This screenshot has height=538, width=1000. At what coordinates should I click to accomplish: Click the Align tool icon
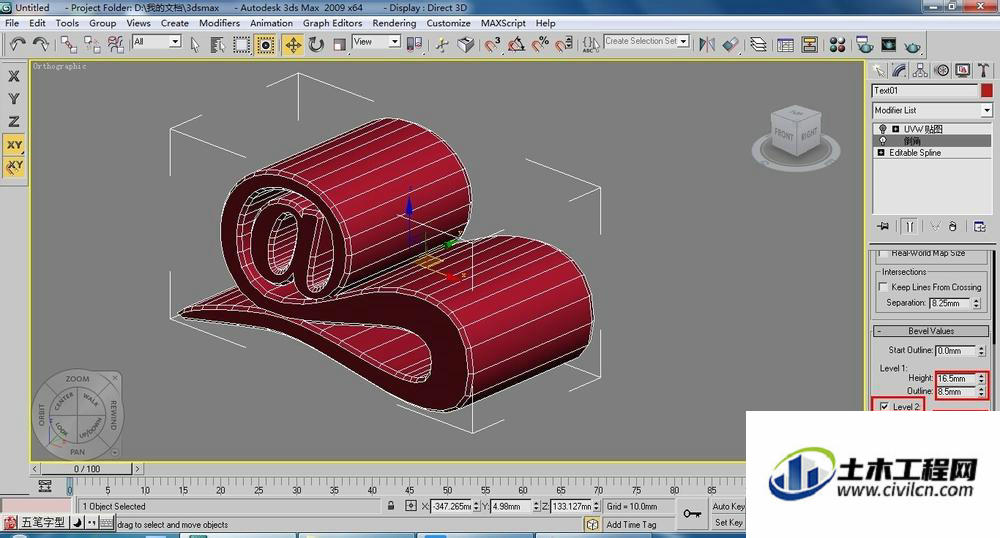click(731, 44)
